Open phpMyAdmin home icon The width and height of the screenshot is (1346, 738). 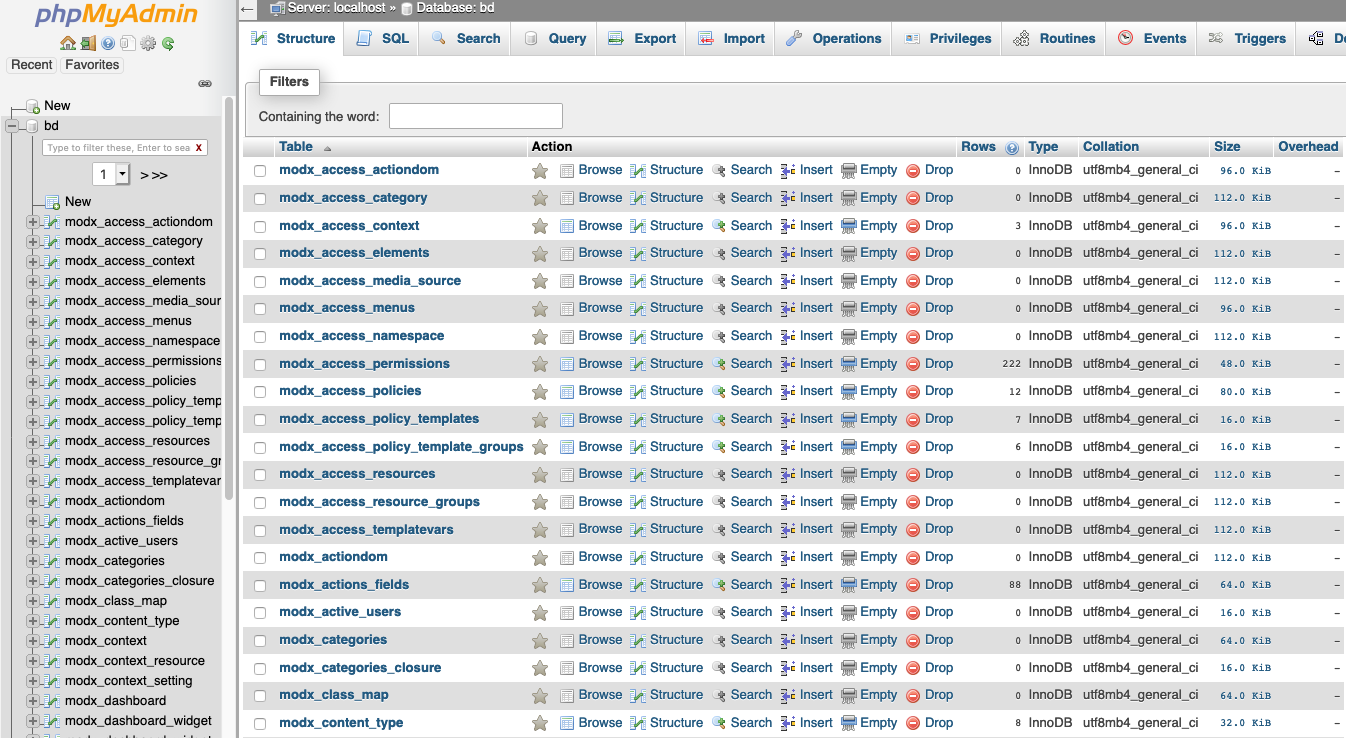point(67,43)
